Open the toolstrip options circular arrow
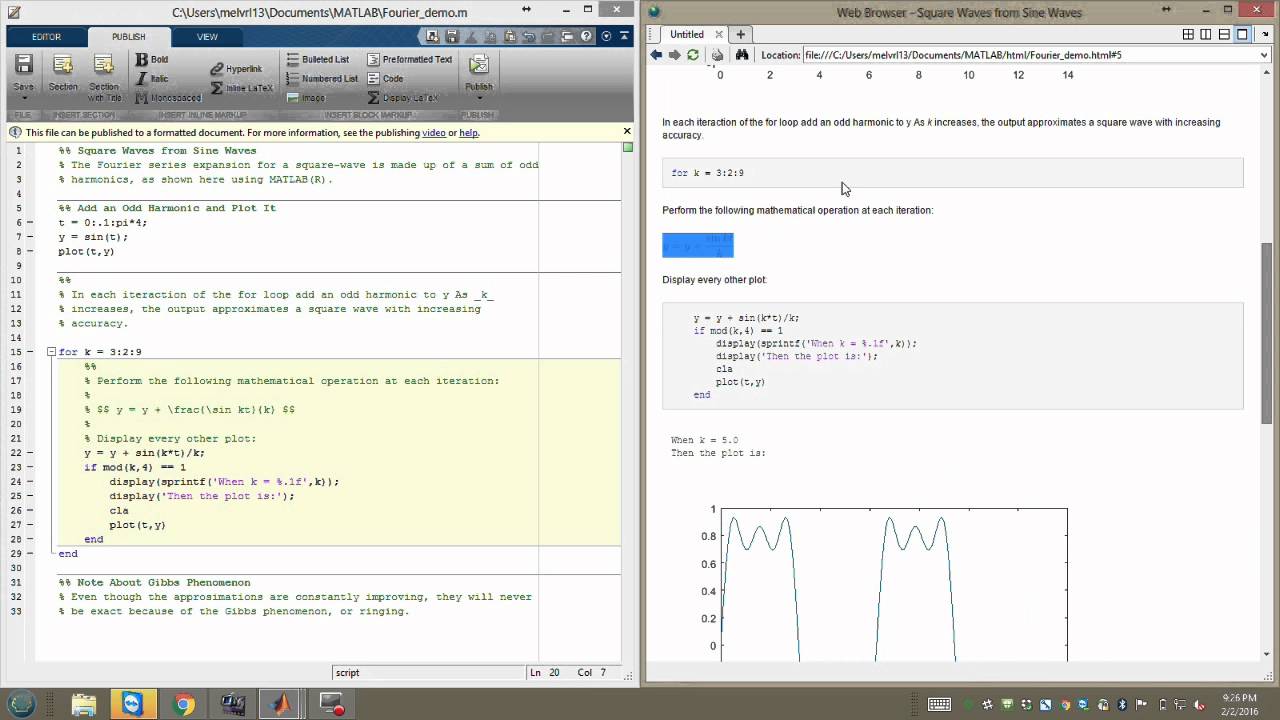This screenshot has width=1280, height=720. click(x=606, y=36)
